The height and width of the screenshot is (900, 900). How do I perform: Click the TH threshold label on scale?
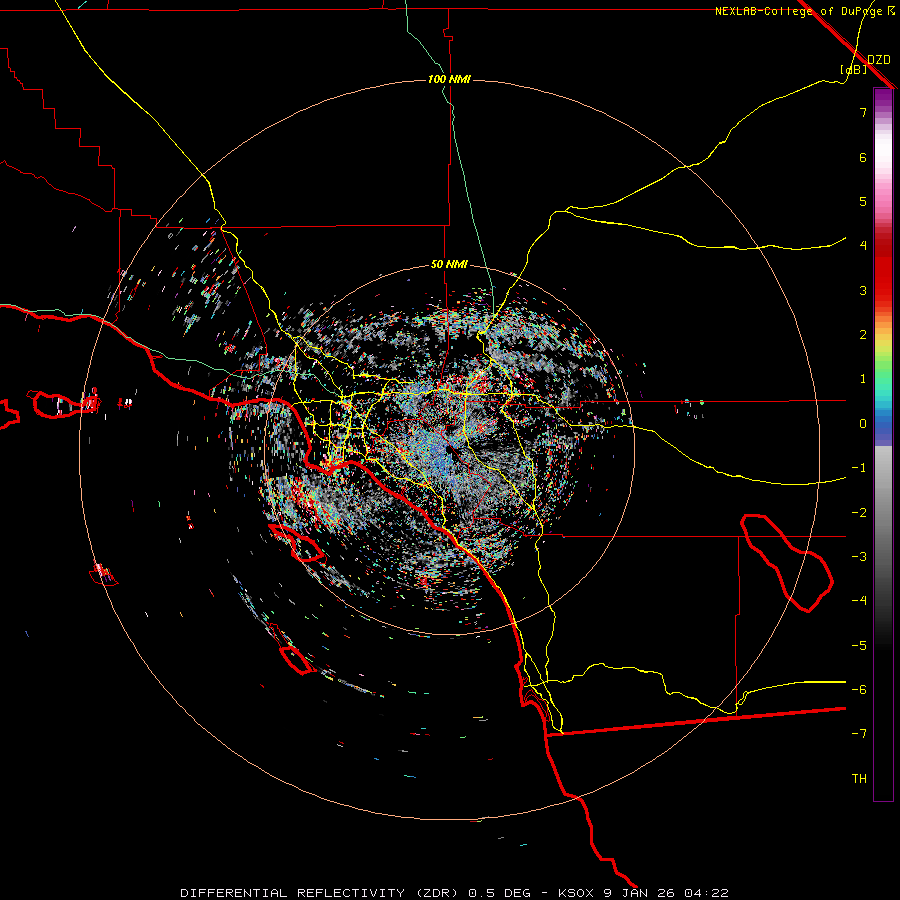point(859,779)
